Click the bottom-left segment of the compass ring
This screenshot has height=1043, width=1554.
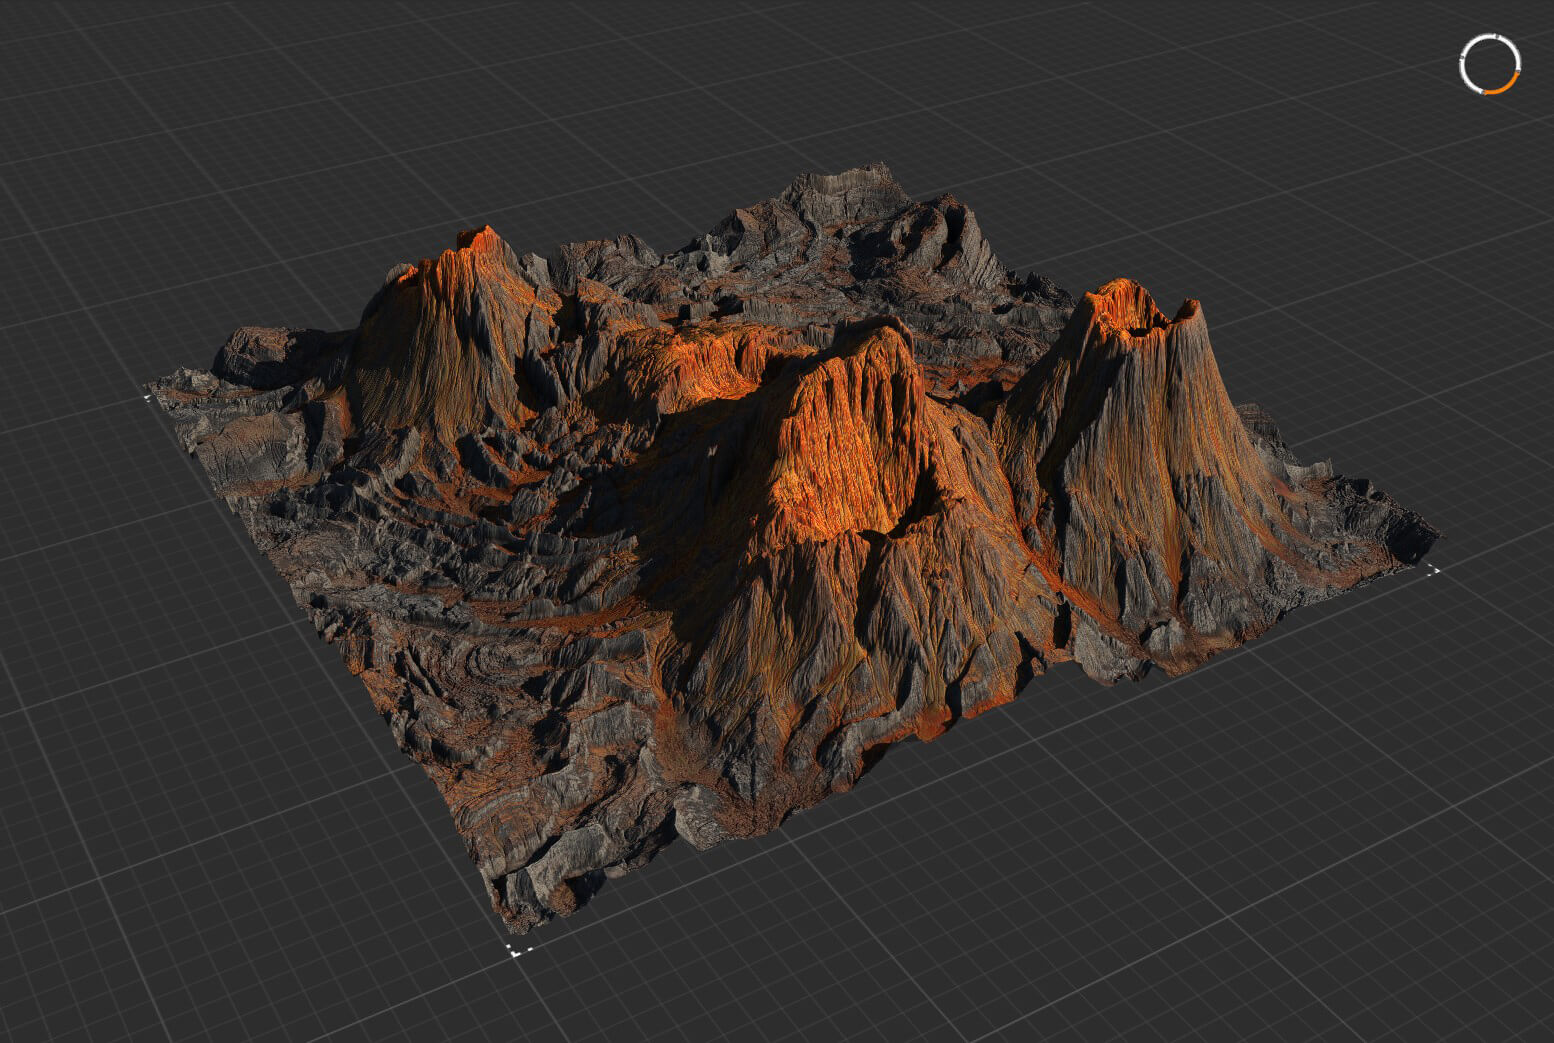pos(1470,86)
